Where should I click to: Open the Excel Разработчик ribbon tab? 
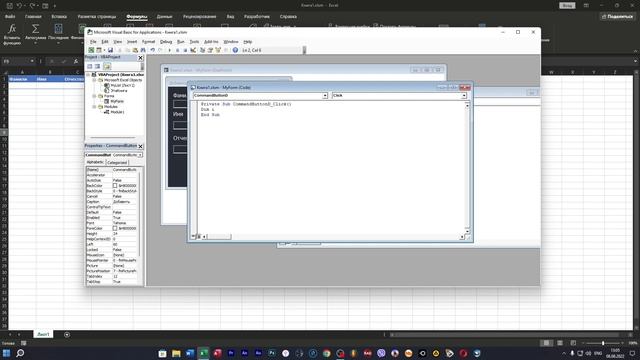[257, 17]
